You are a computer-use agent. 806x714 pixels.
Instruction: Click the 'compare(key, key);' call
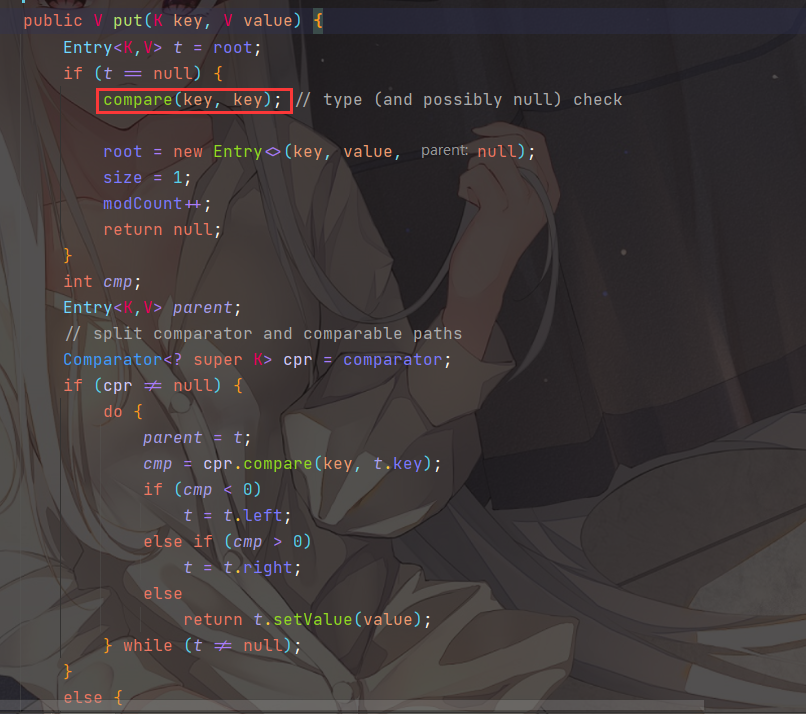coord(193,100)
